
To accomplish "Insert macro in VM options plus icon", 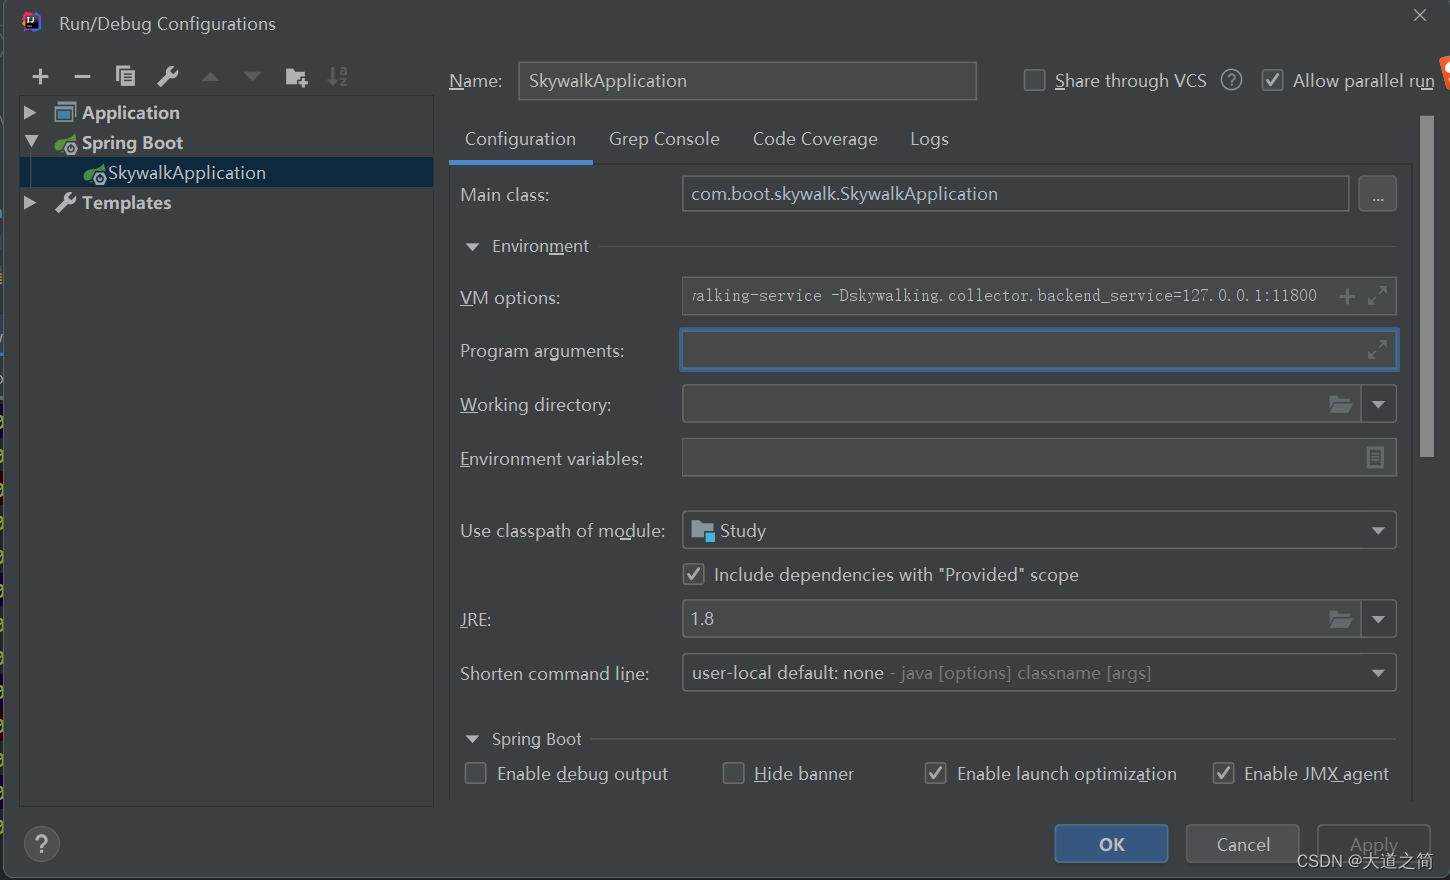I will (1347, 296).
